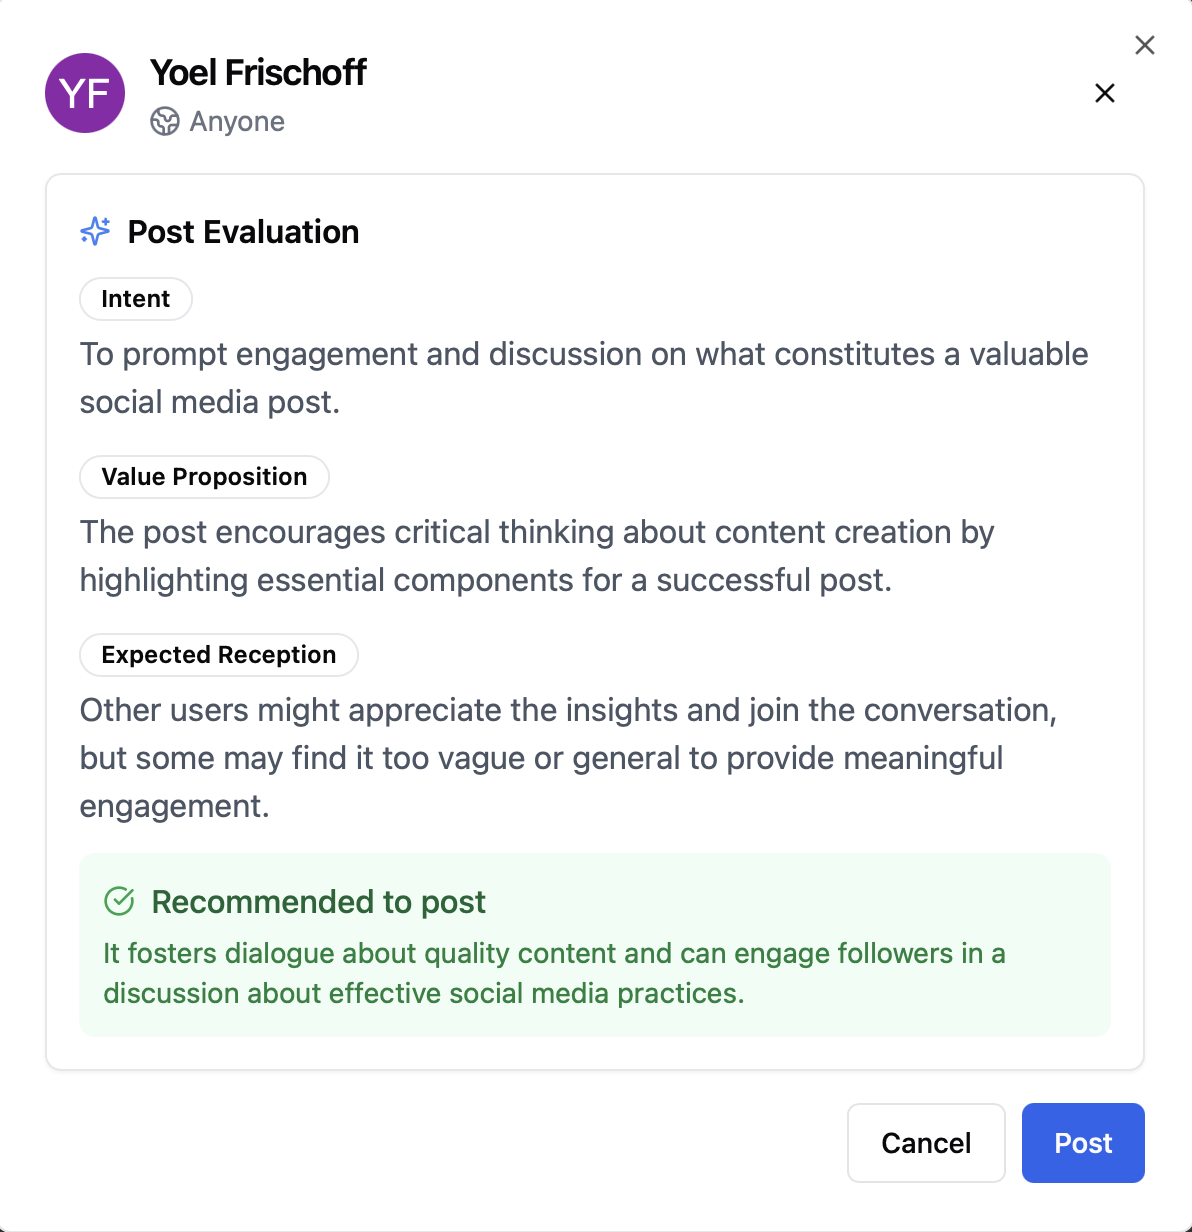This screenshot has height=1232, width=1192.
Task: Click the Yoel Frischoff name
Action: point(258,72)
